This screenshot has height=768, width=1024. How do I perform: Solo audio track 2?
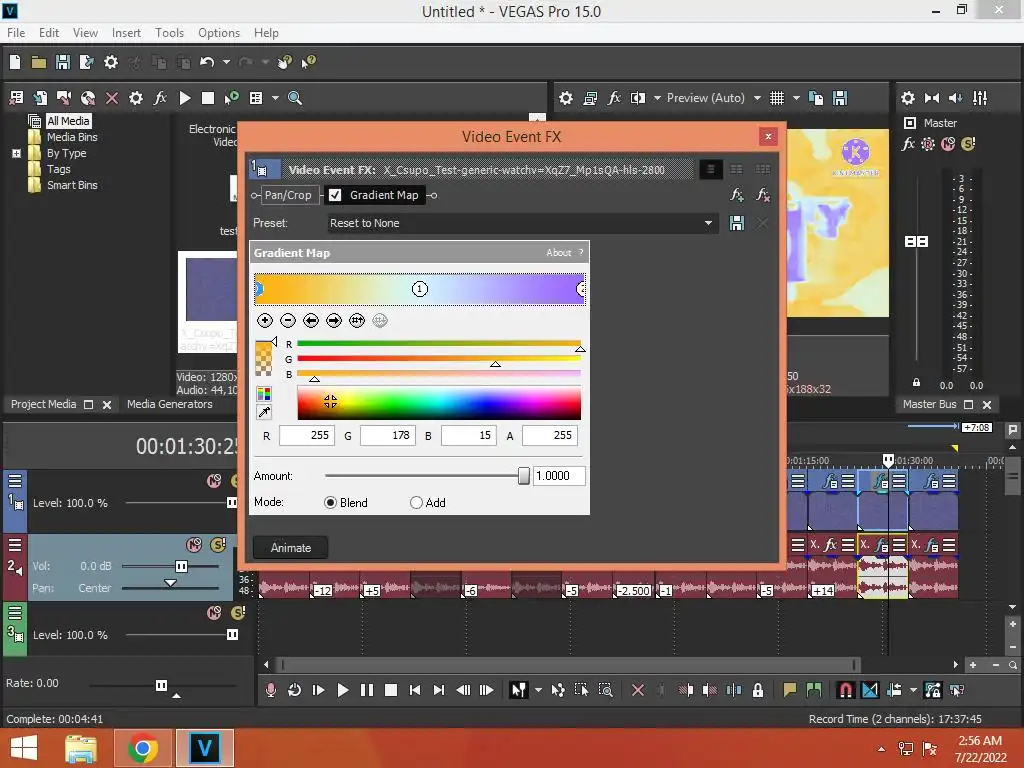click(217, 545)
